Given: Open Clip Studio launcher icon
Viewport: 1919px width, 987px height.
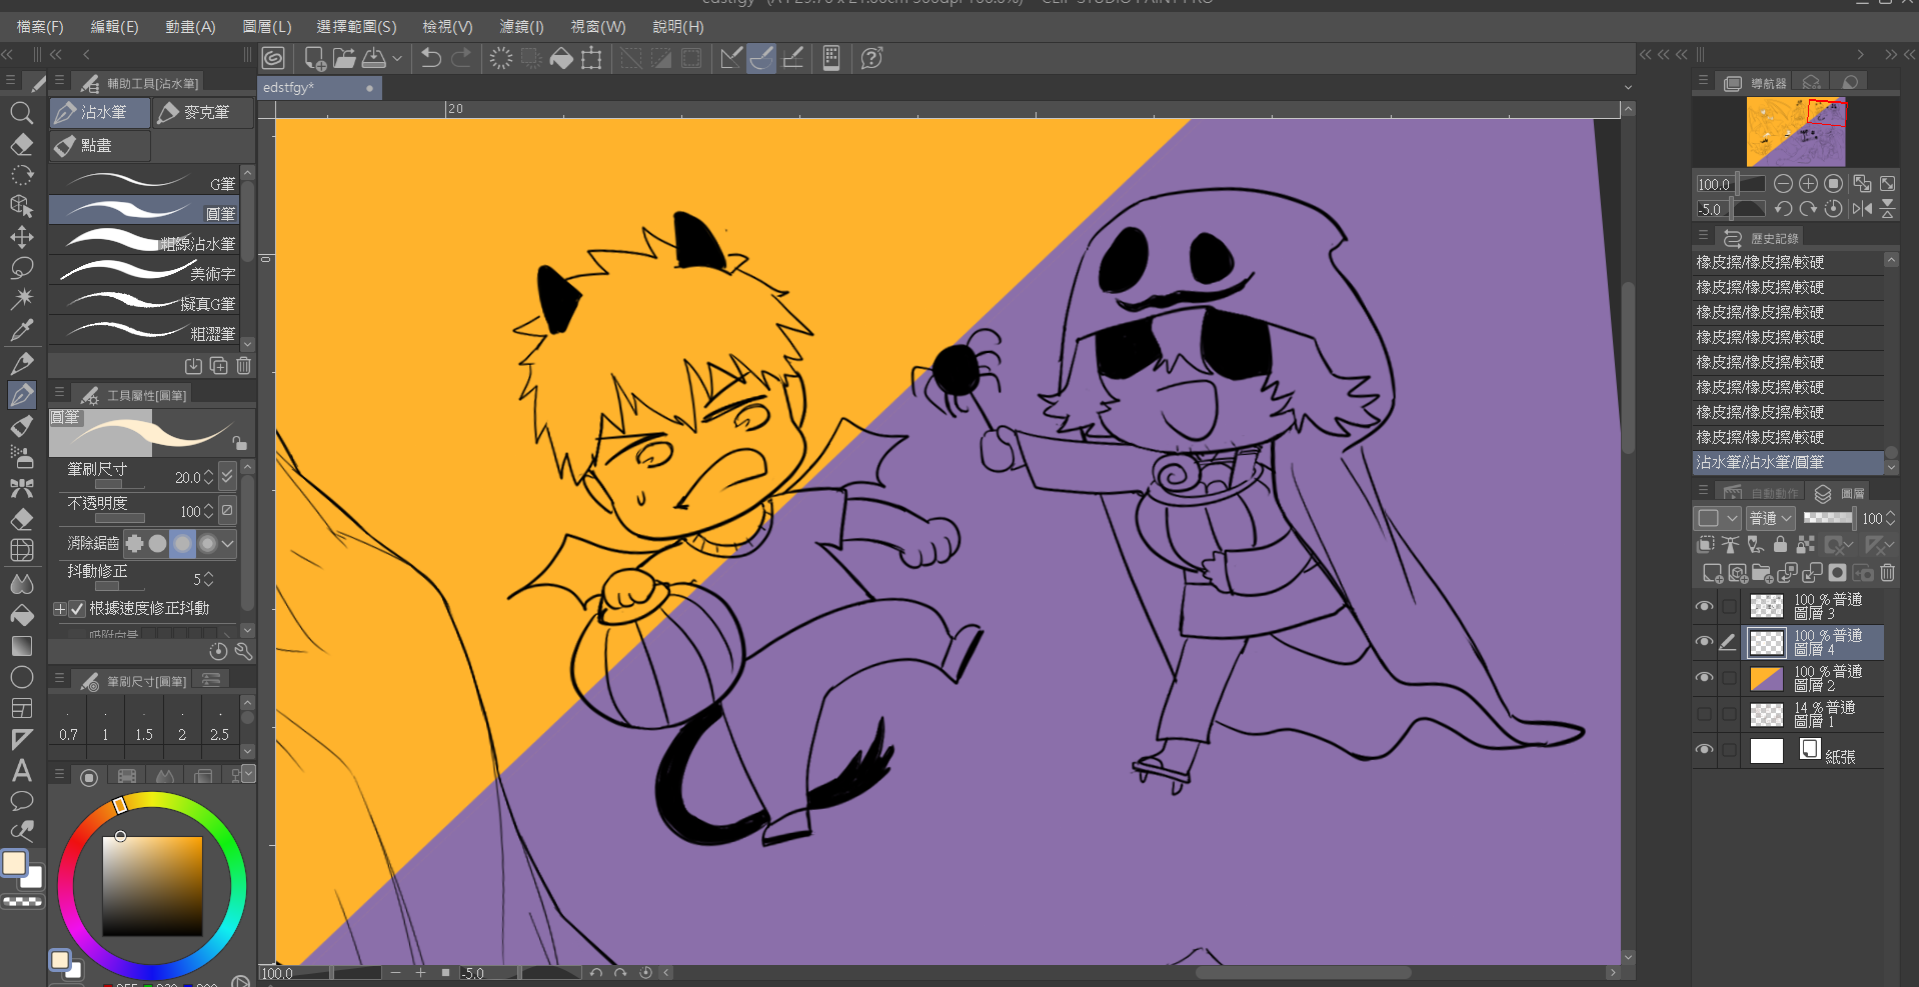Looking at the screenshot, I should point(273,58).
